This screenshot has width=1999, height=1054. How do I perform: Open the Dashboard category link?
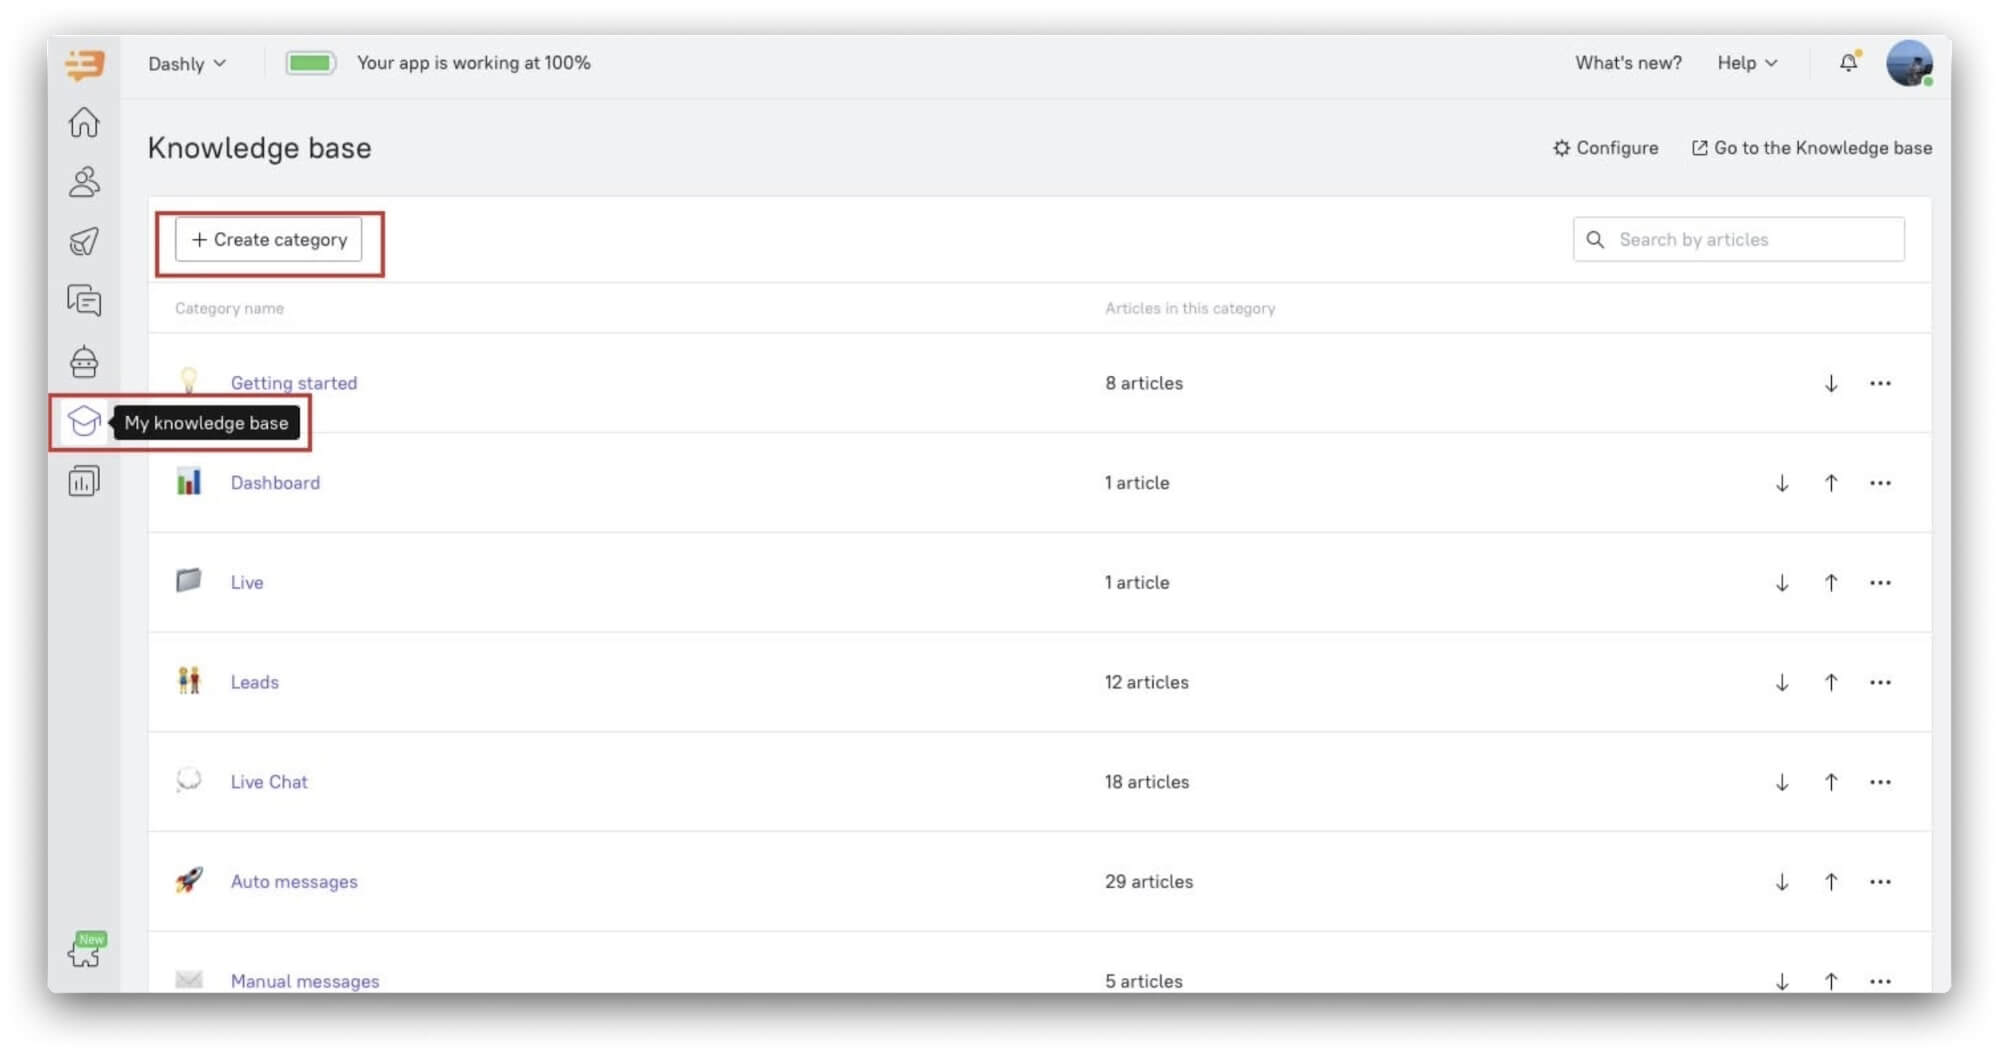click(275, 483)
